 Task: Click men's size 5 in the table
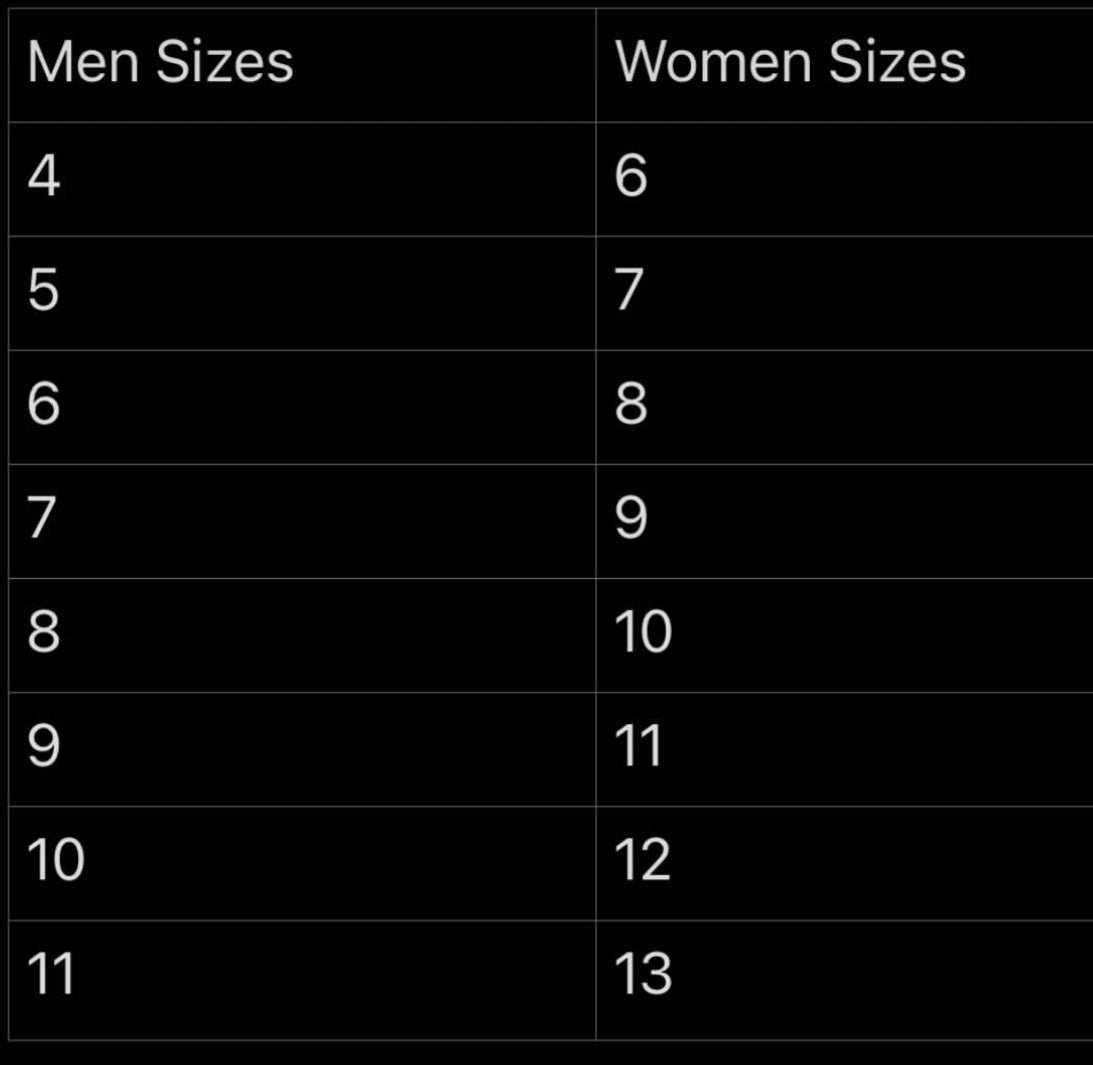[44, 291]
